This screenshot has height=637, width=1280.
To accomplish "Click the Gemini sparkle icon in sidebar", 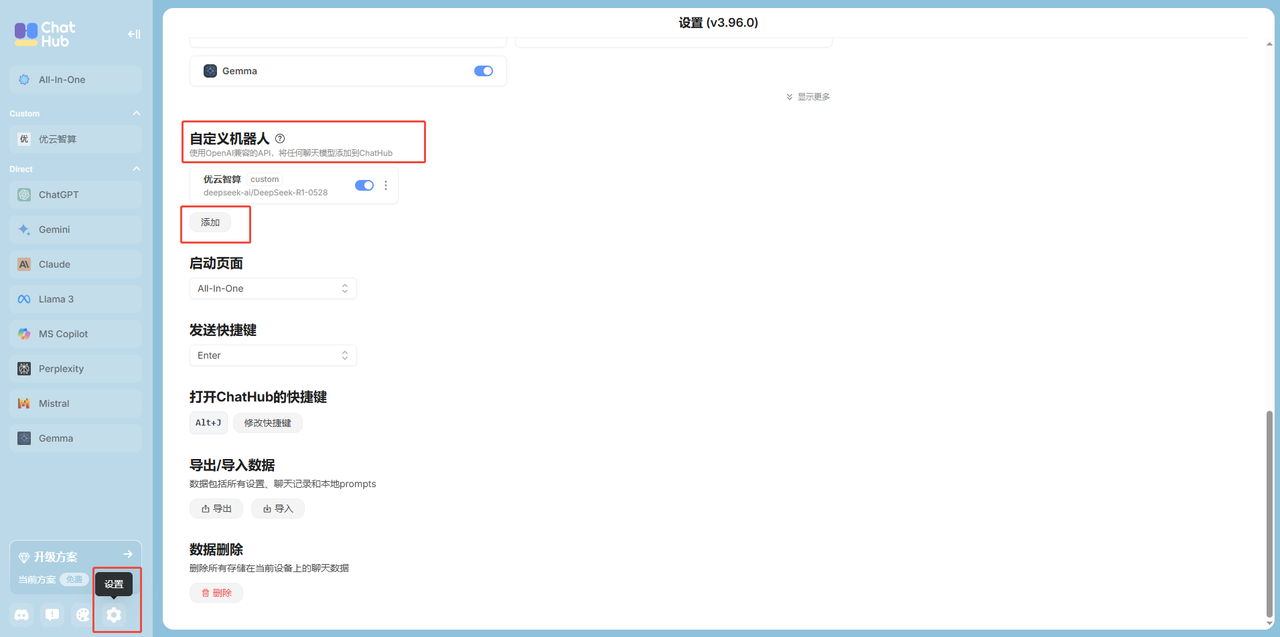I will [x=24, y=230].
